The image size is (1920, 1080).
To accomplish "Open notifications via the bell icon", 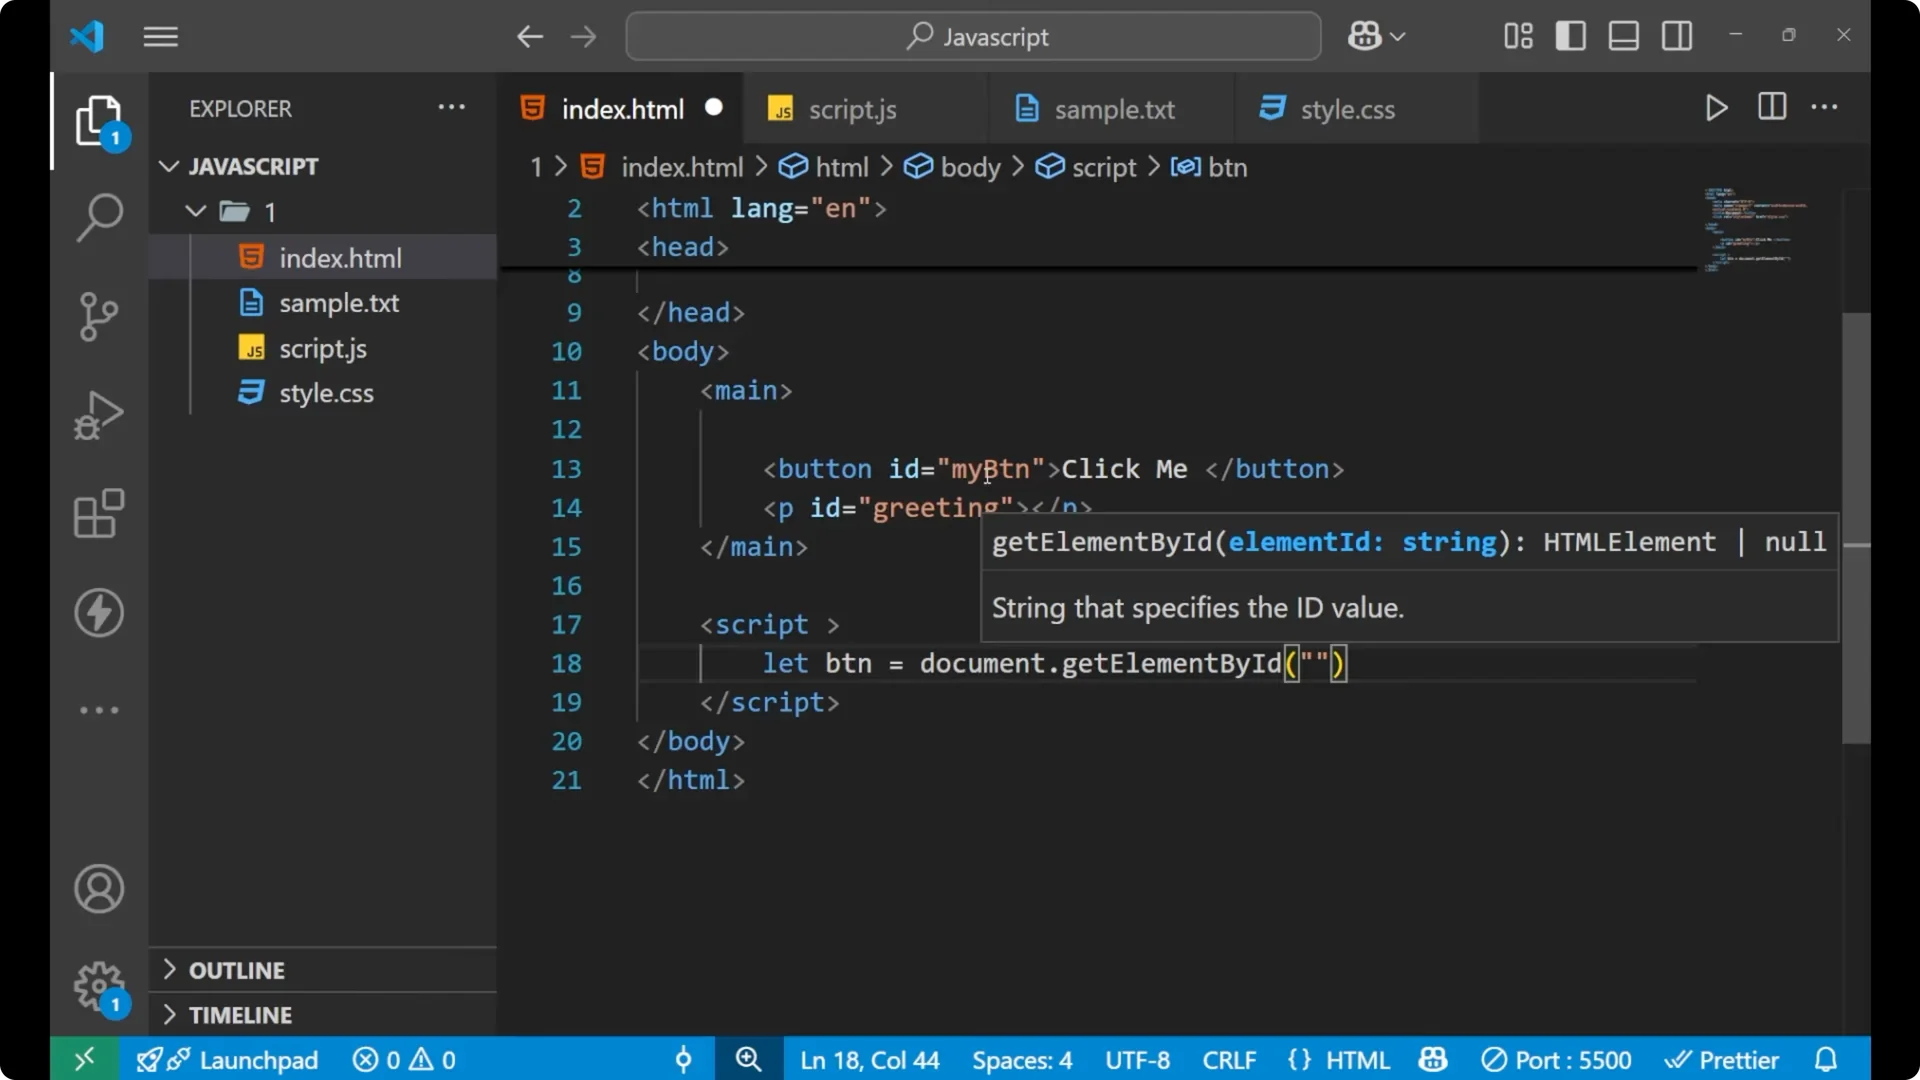I will [x=1827, y=1059].
